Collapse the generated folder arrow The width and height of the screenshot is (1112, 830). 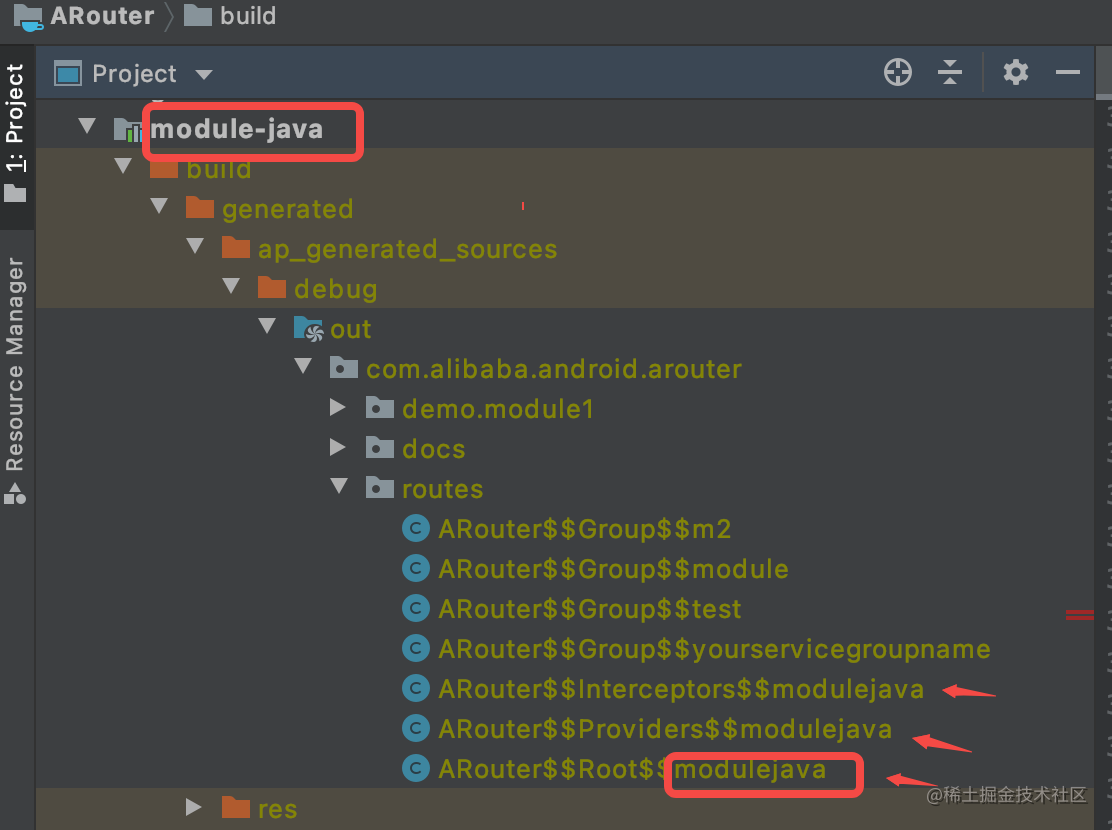point(160,206)
